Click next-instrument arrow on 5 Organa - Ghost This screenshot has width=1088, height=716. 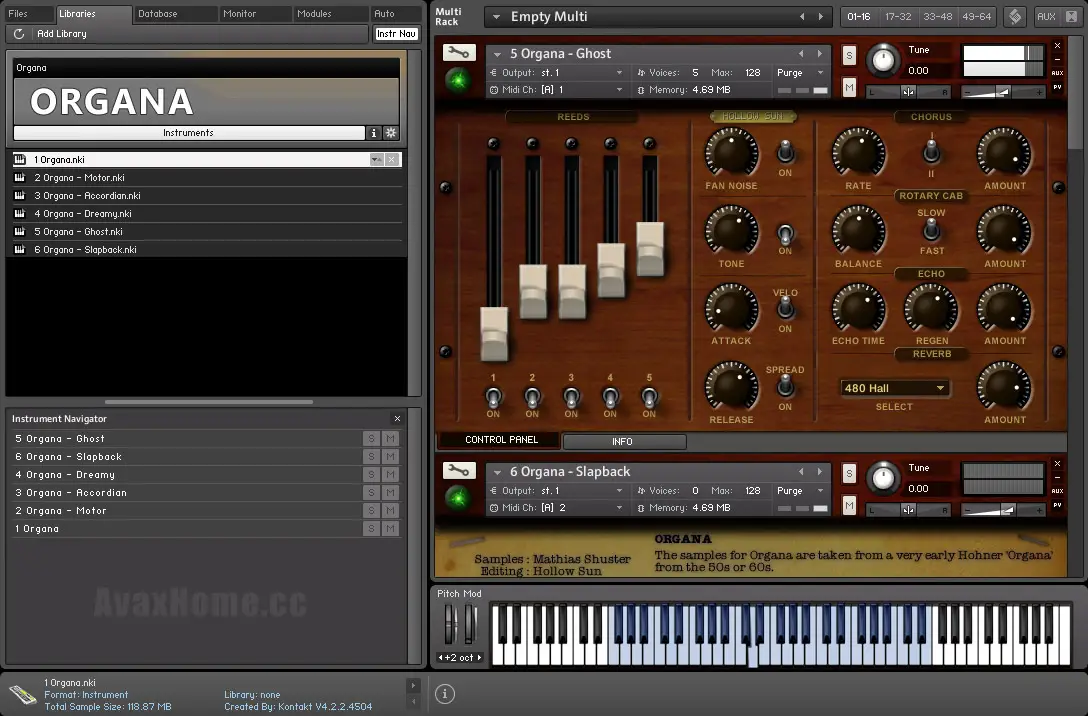point(819,53)
